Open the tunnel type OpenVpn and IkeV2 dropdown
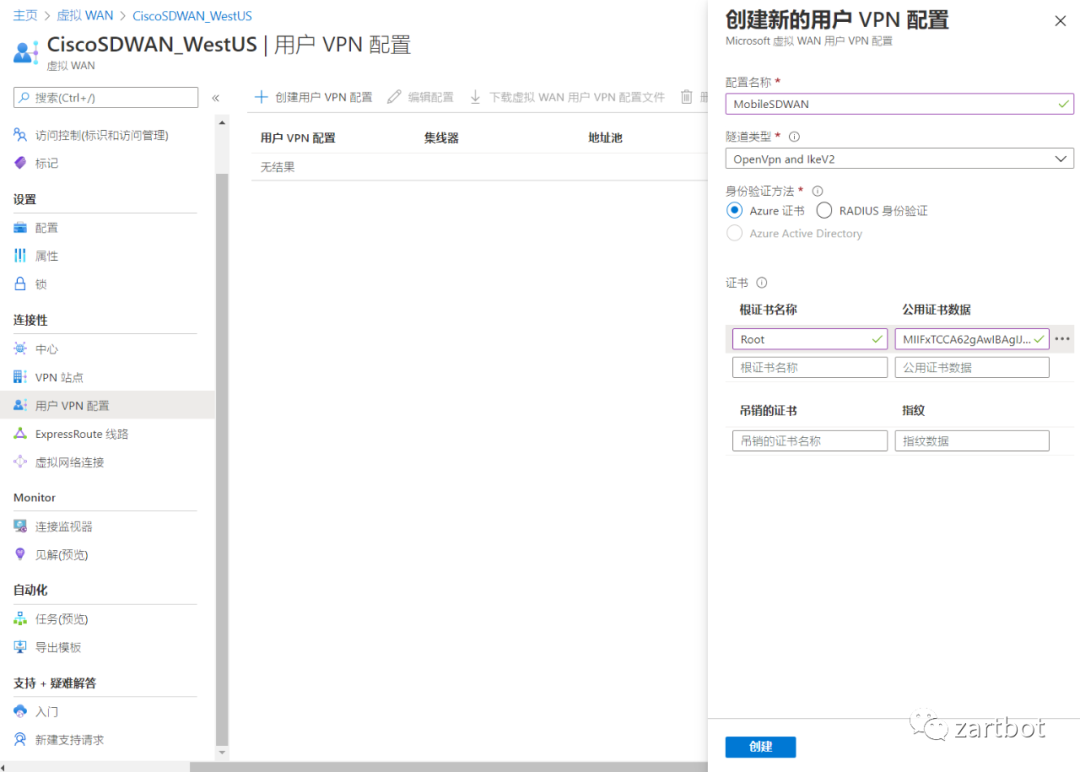Screen dimensions: 1080x772 tap(900, 159)
